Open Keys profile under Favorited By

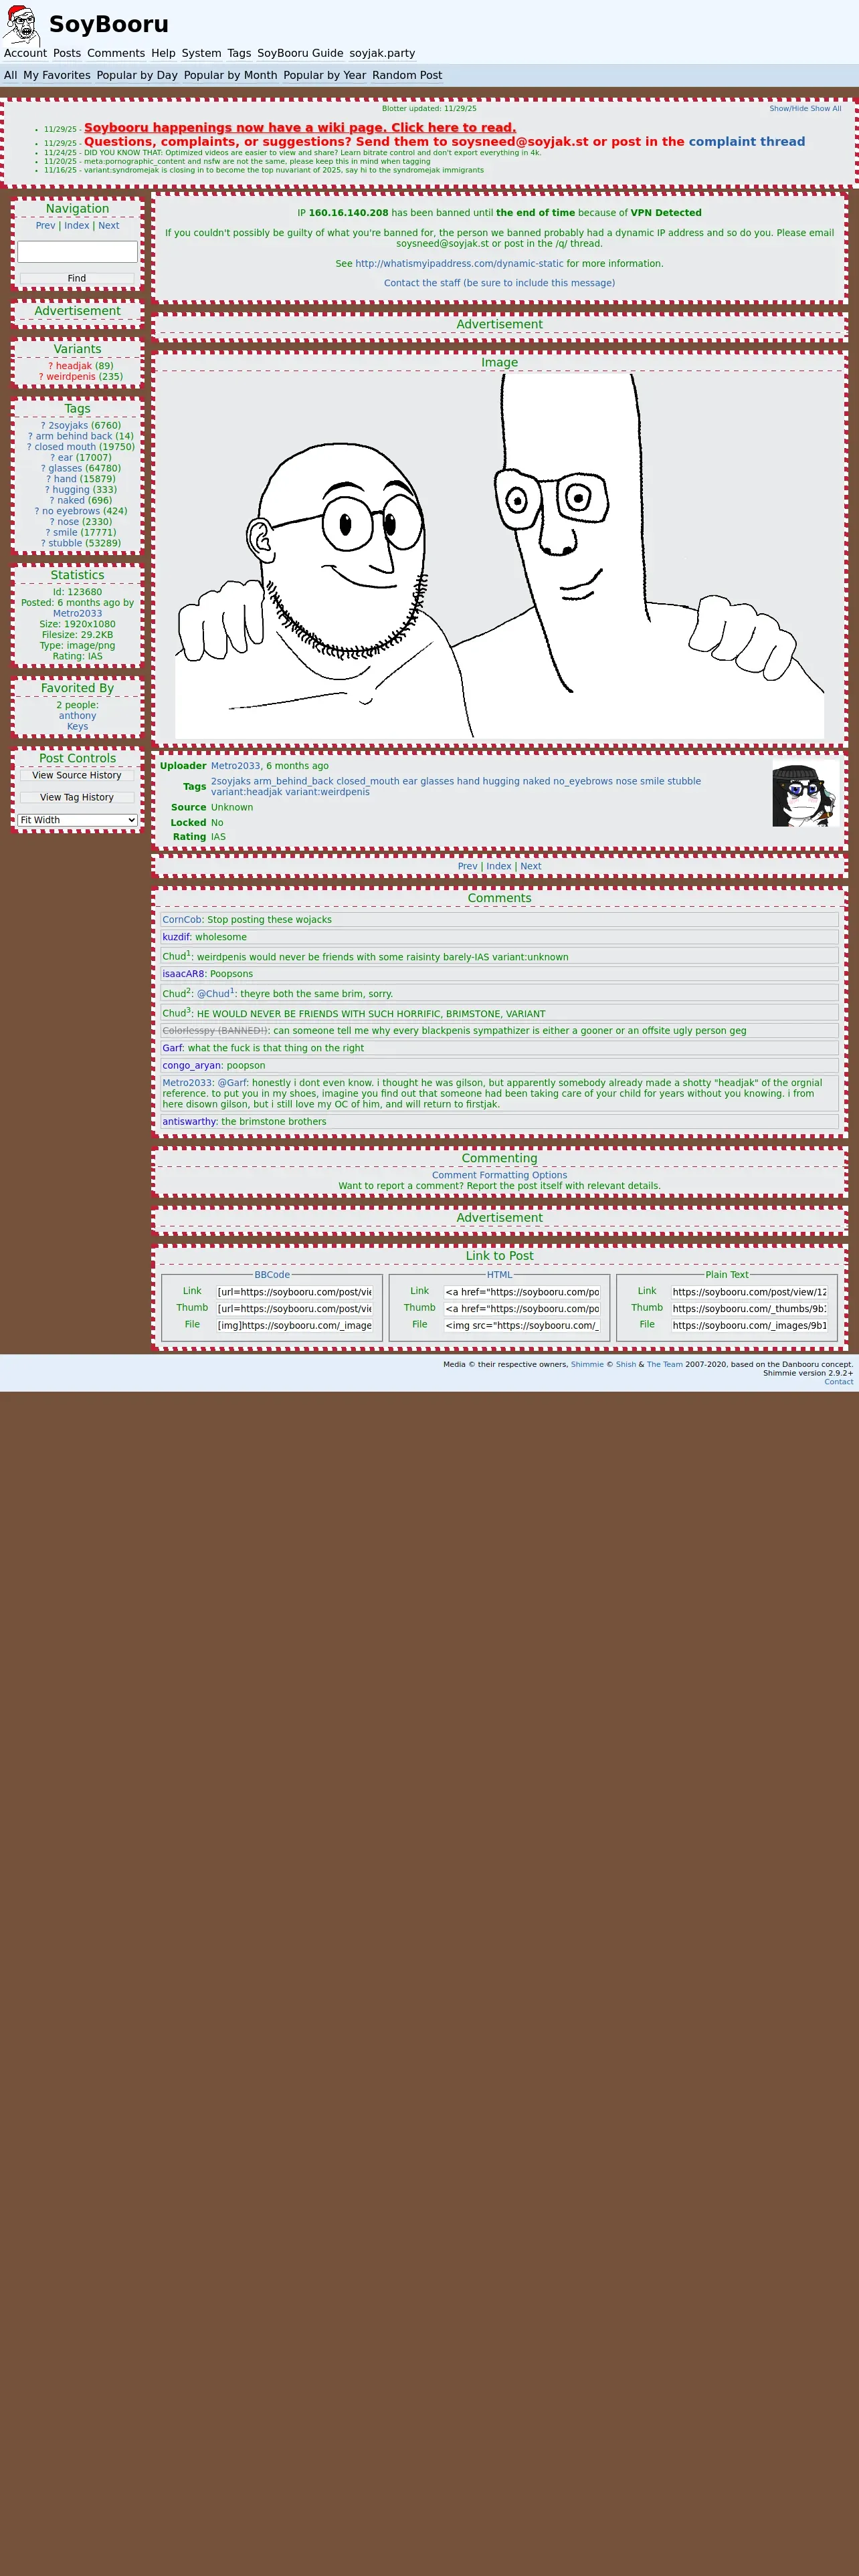tap(77, 727)
